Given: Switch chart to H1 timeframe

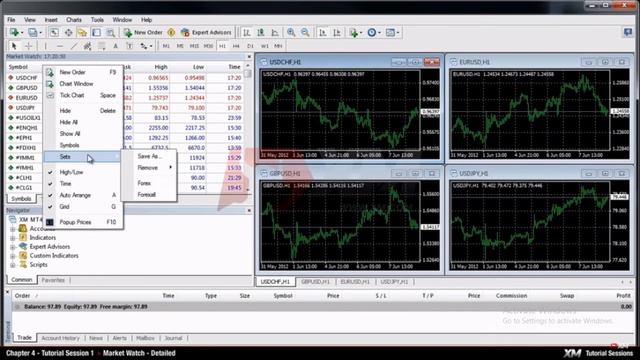Looking at the screenshot, I should [x=222, y=46].
